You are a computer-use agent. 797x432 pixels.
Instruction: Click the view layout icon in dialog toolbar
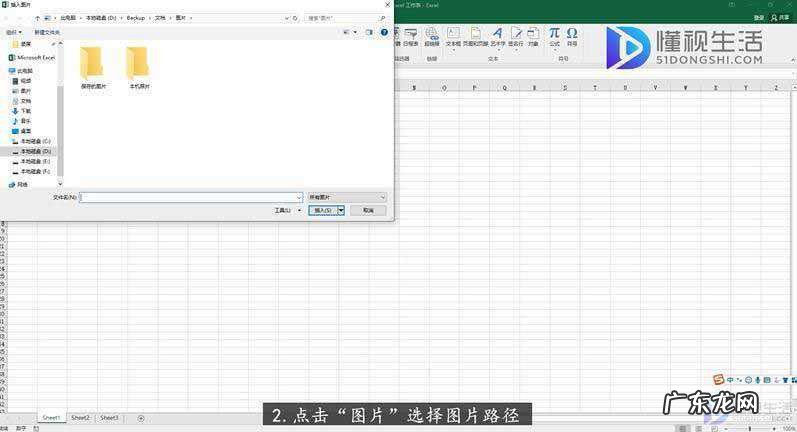coord(347,32)
